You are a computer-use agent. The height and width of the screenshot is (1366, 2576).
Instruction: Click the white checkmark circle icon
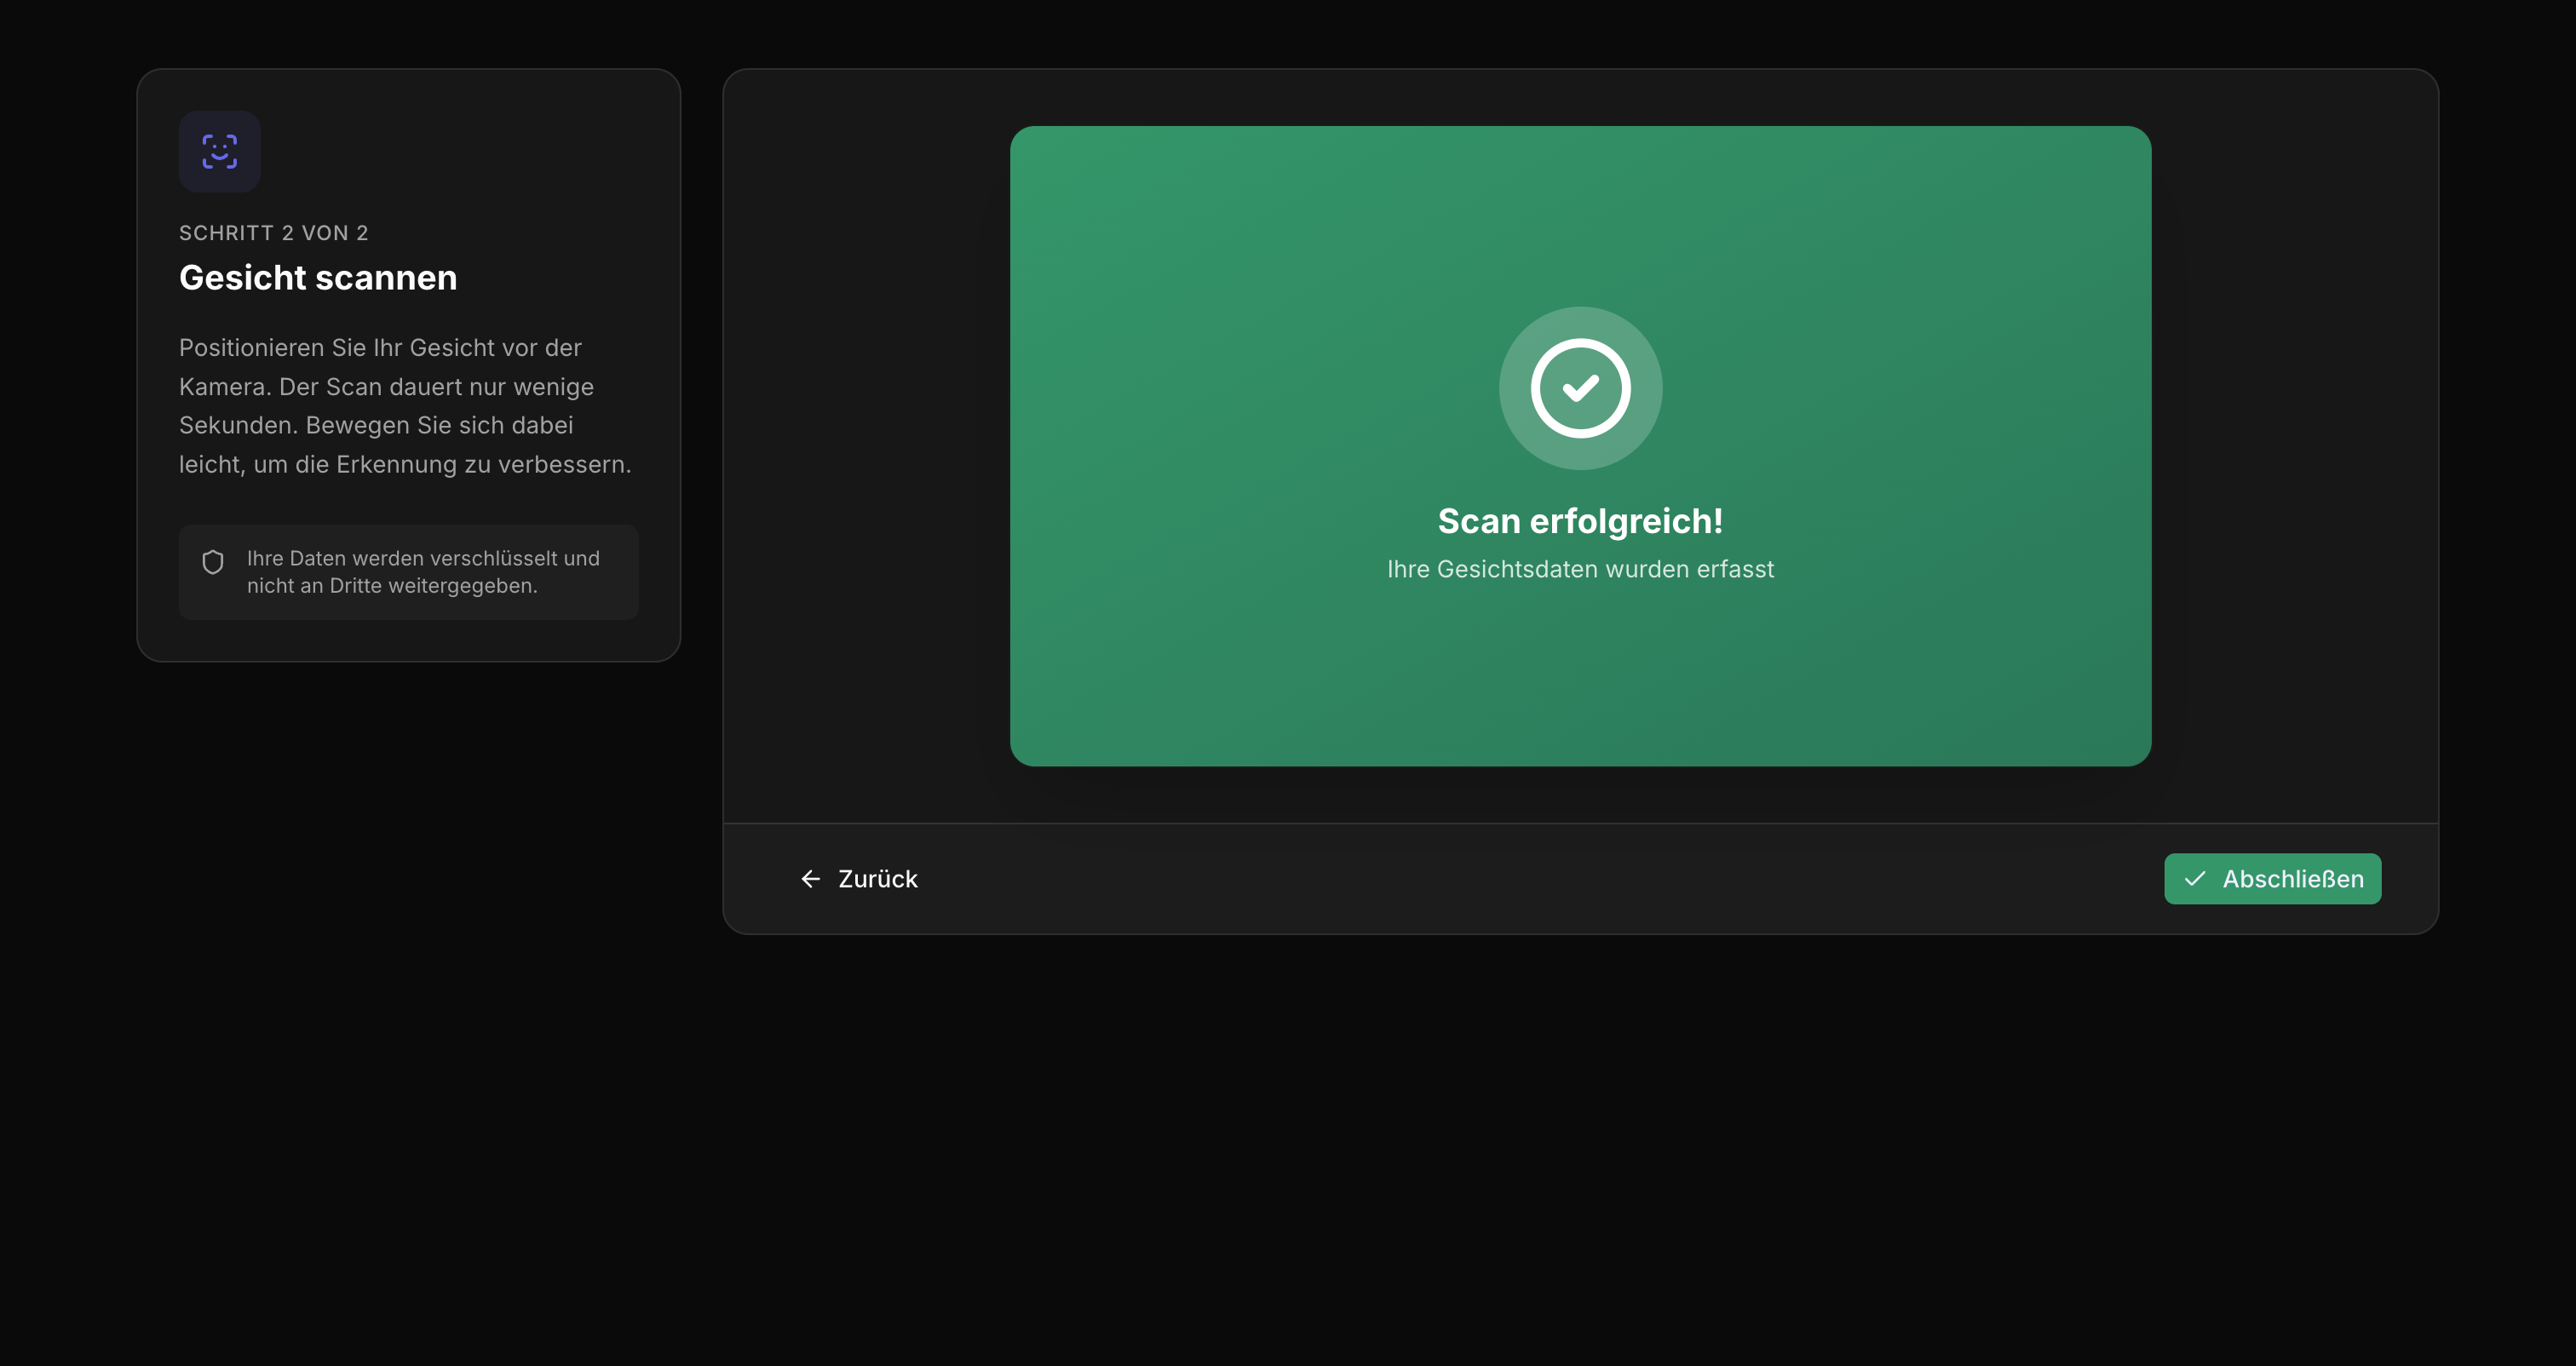click(1580, 388)
